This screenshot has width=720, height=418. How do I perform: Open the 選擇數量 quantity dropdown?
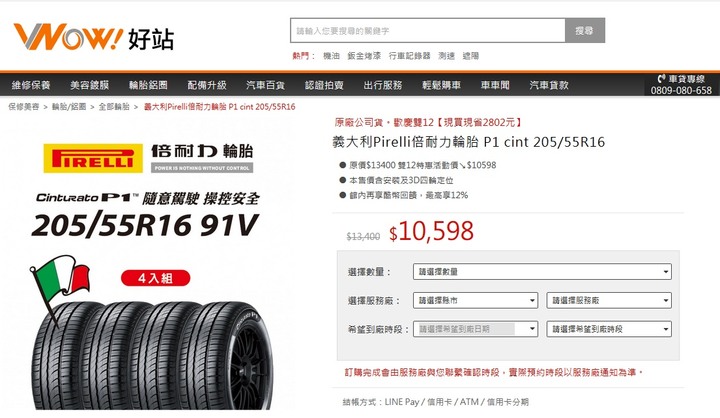(542, 271)
